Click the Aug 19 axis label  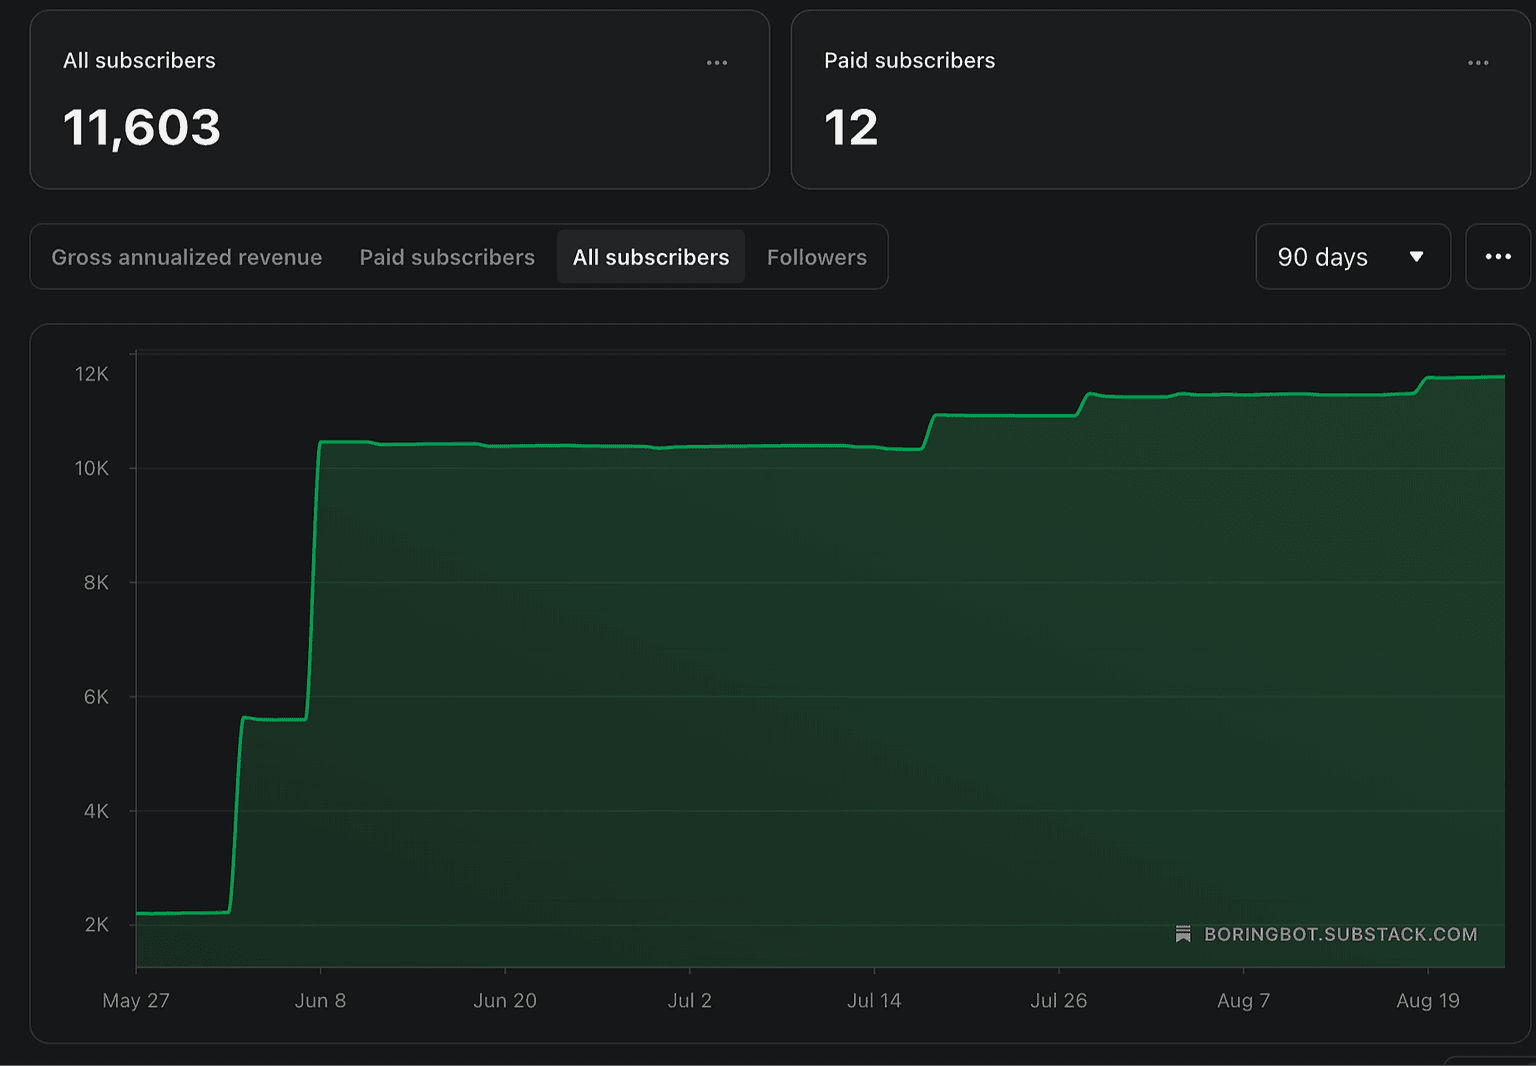pos(1428,1000)
